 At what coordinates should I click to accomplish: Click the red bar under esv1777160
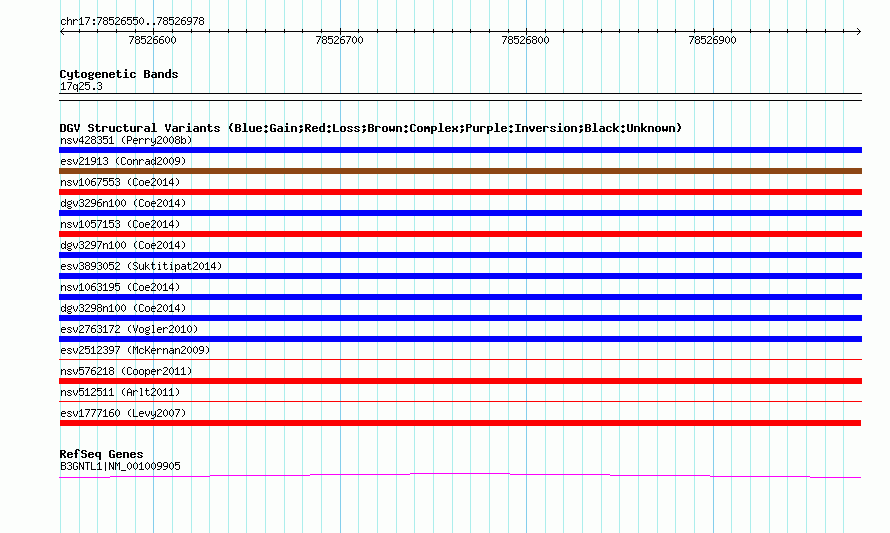[x=460, y=423]
